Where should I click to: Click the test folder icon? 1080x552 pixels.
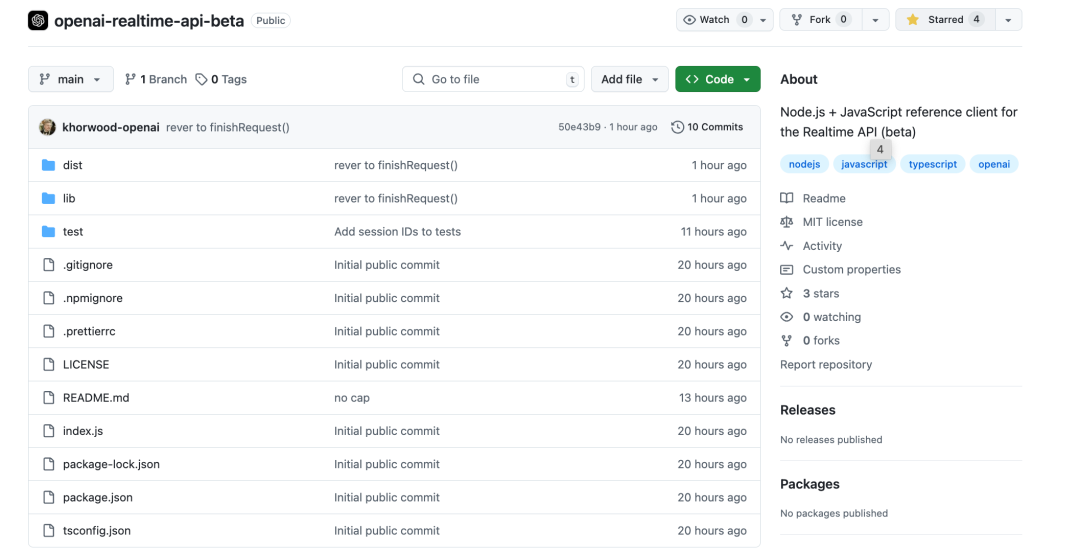pos(48,232)
